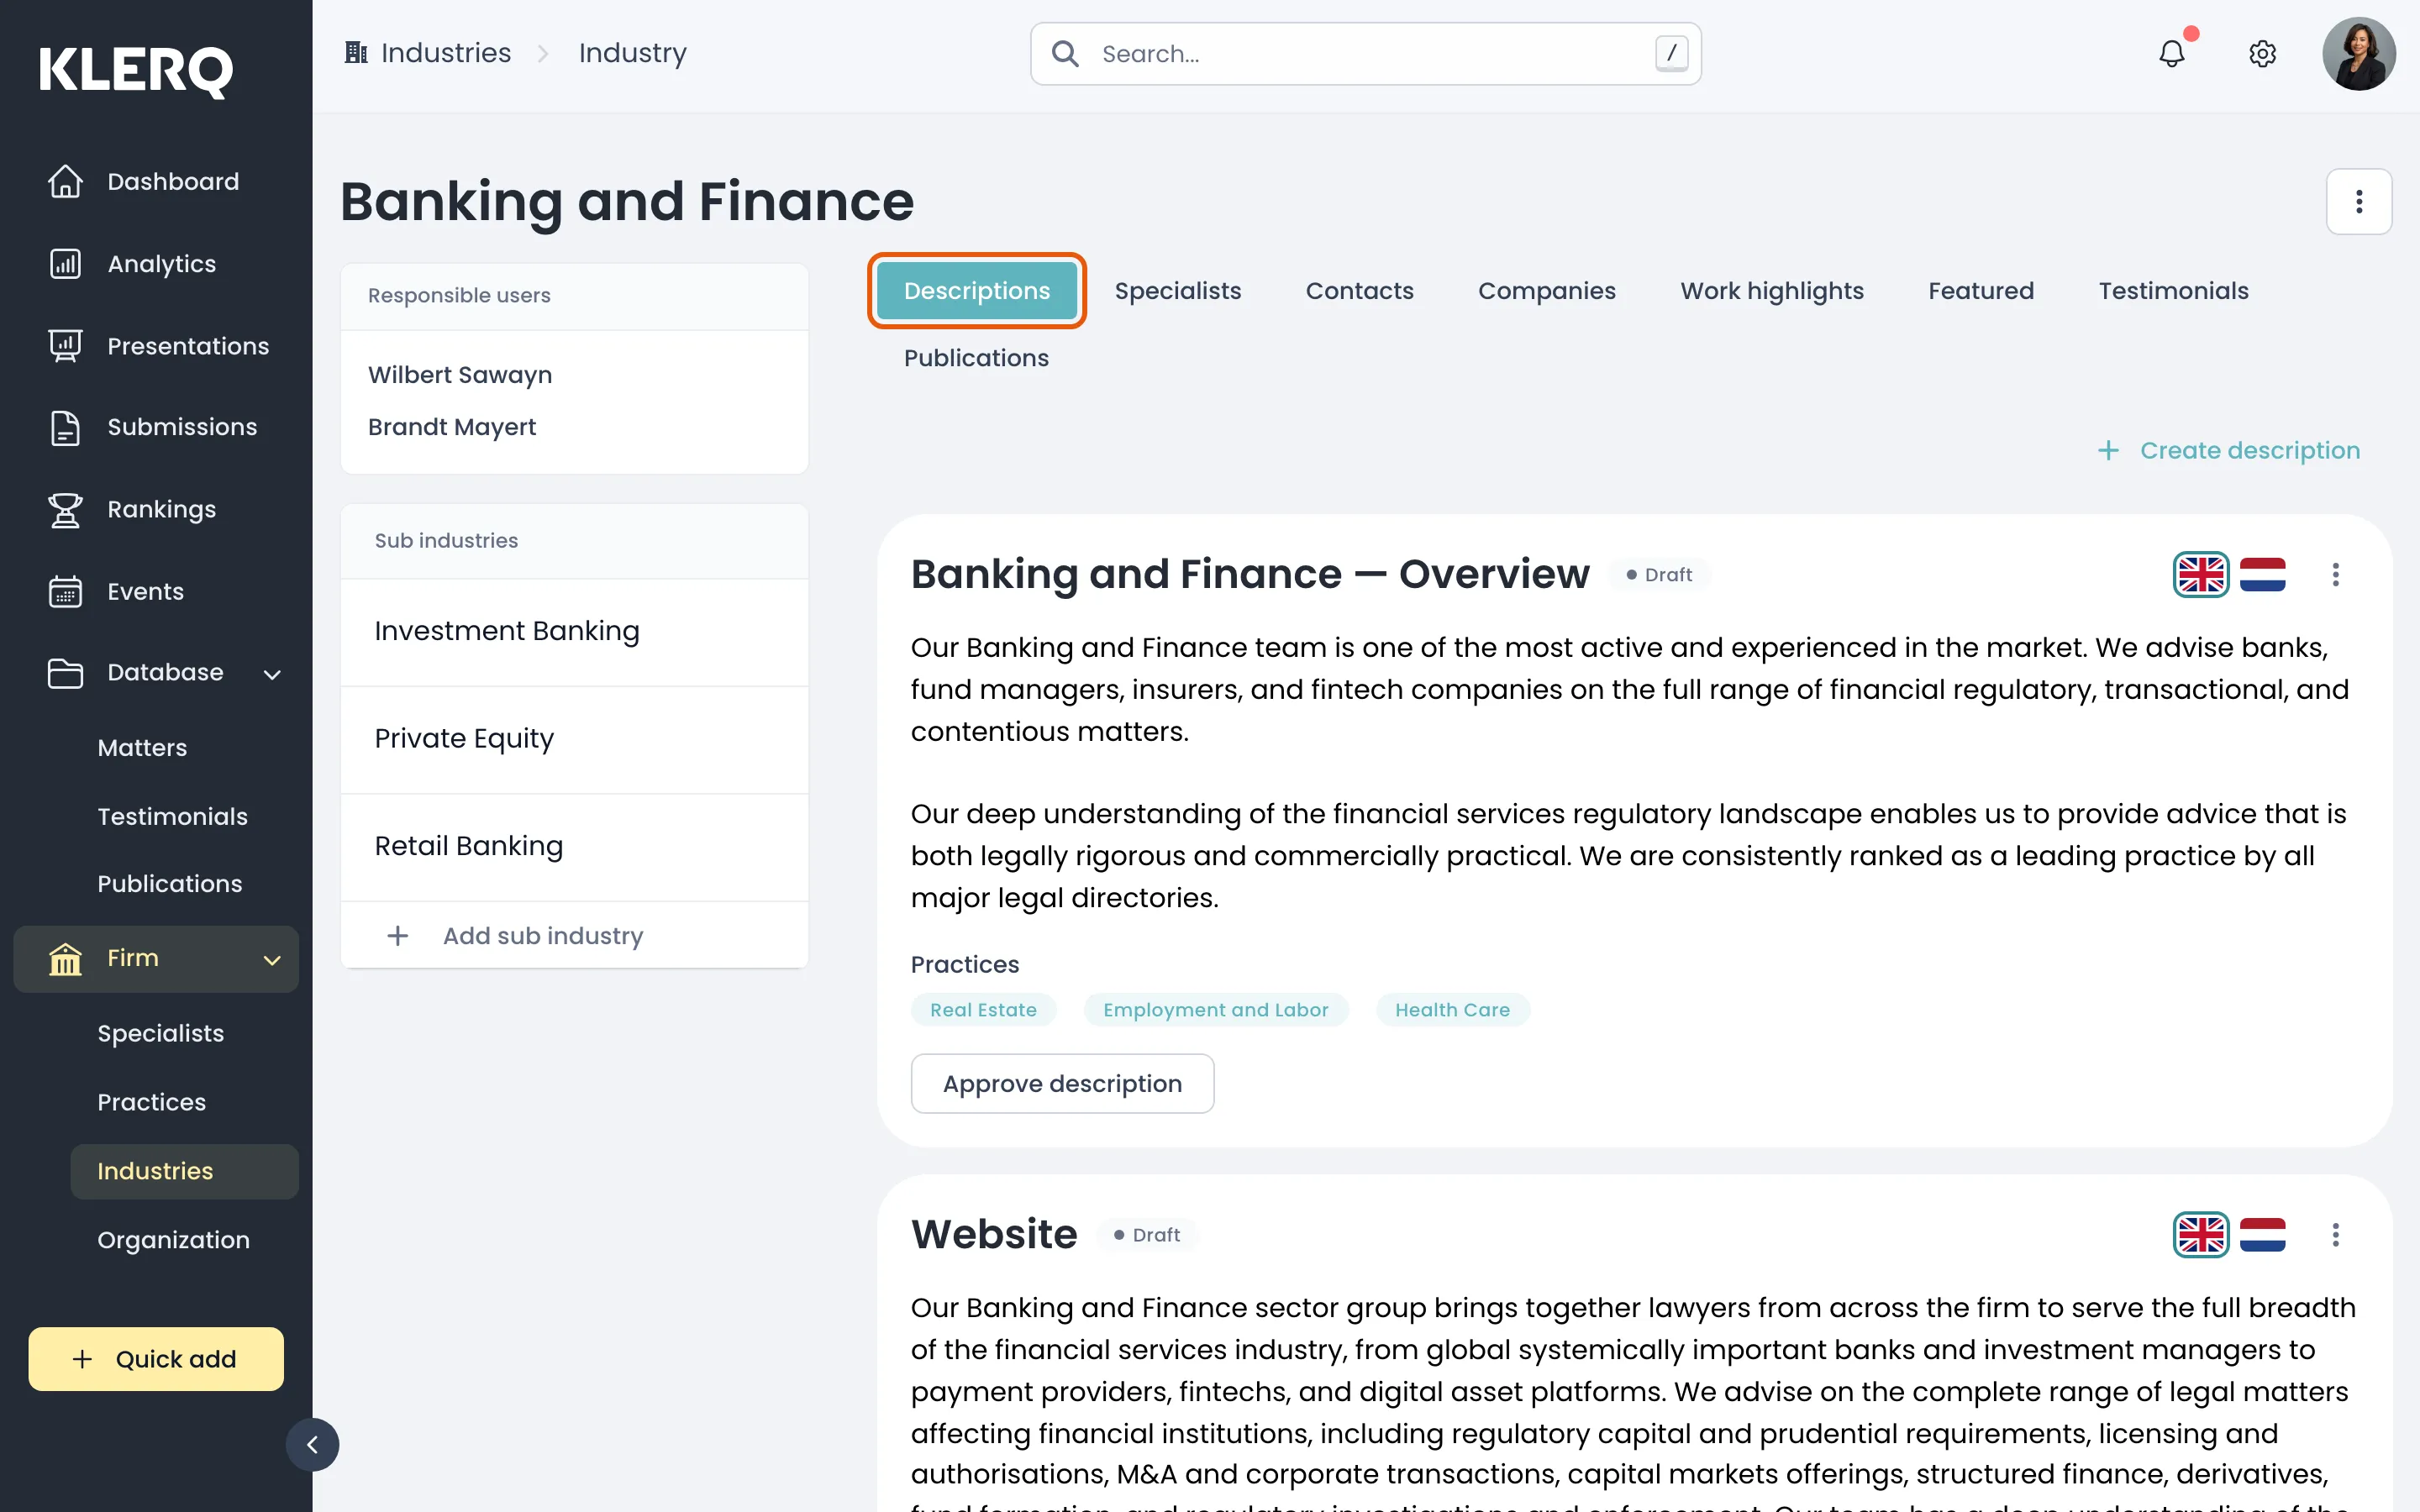The image size is (2420, 1512).
Task: Select English flag on Overview description
Action: coord(2200,574)
